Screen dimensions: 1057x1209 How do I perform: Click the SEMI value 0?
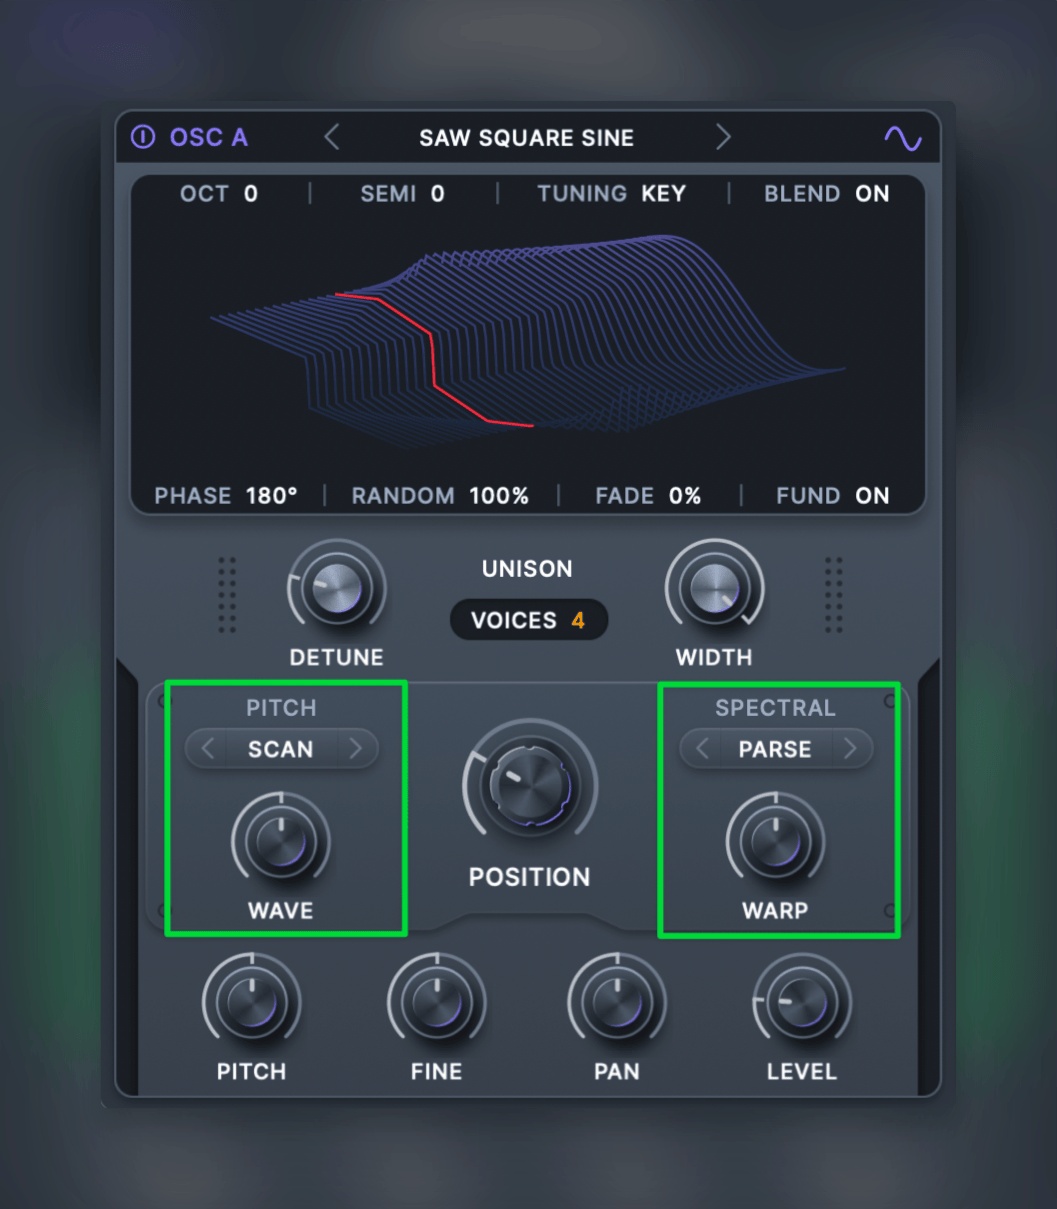(x=438, y=194)
